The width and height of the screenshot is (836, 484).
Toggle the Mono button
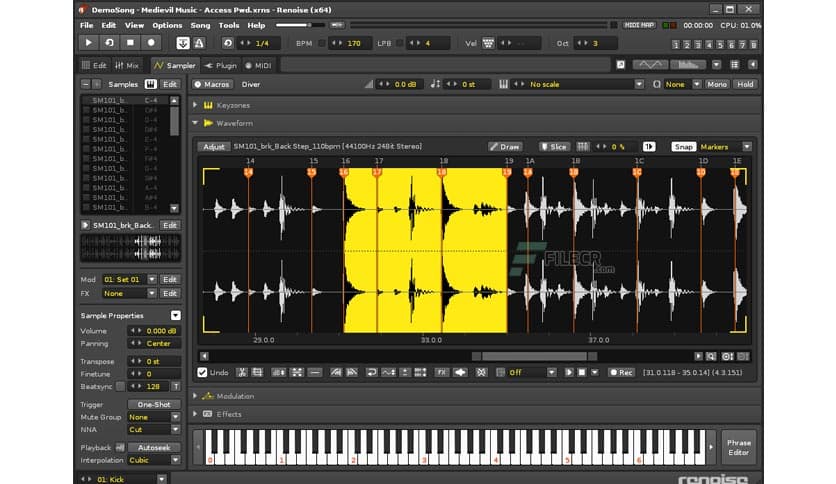717,84
